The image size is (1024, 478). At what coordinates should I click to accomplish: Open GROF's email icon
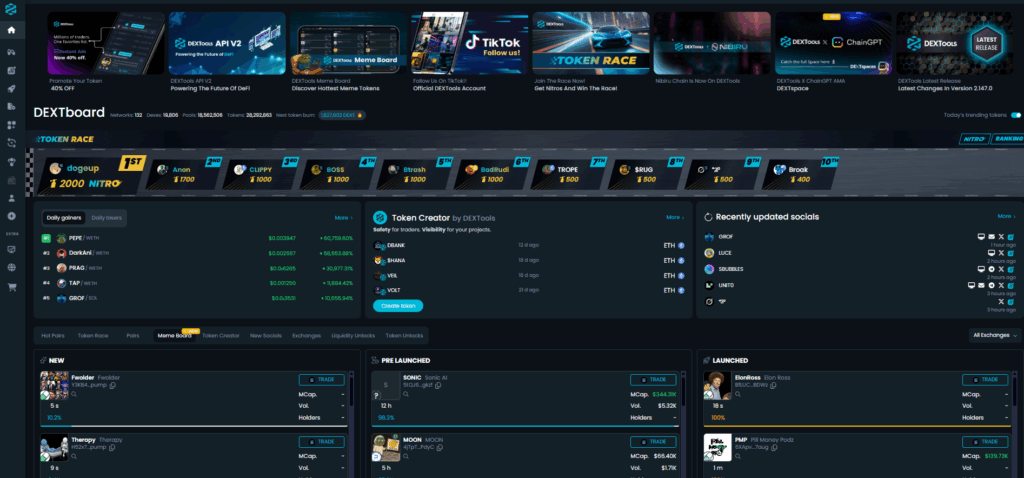(991, 236)
